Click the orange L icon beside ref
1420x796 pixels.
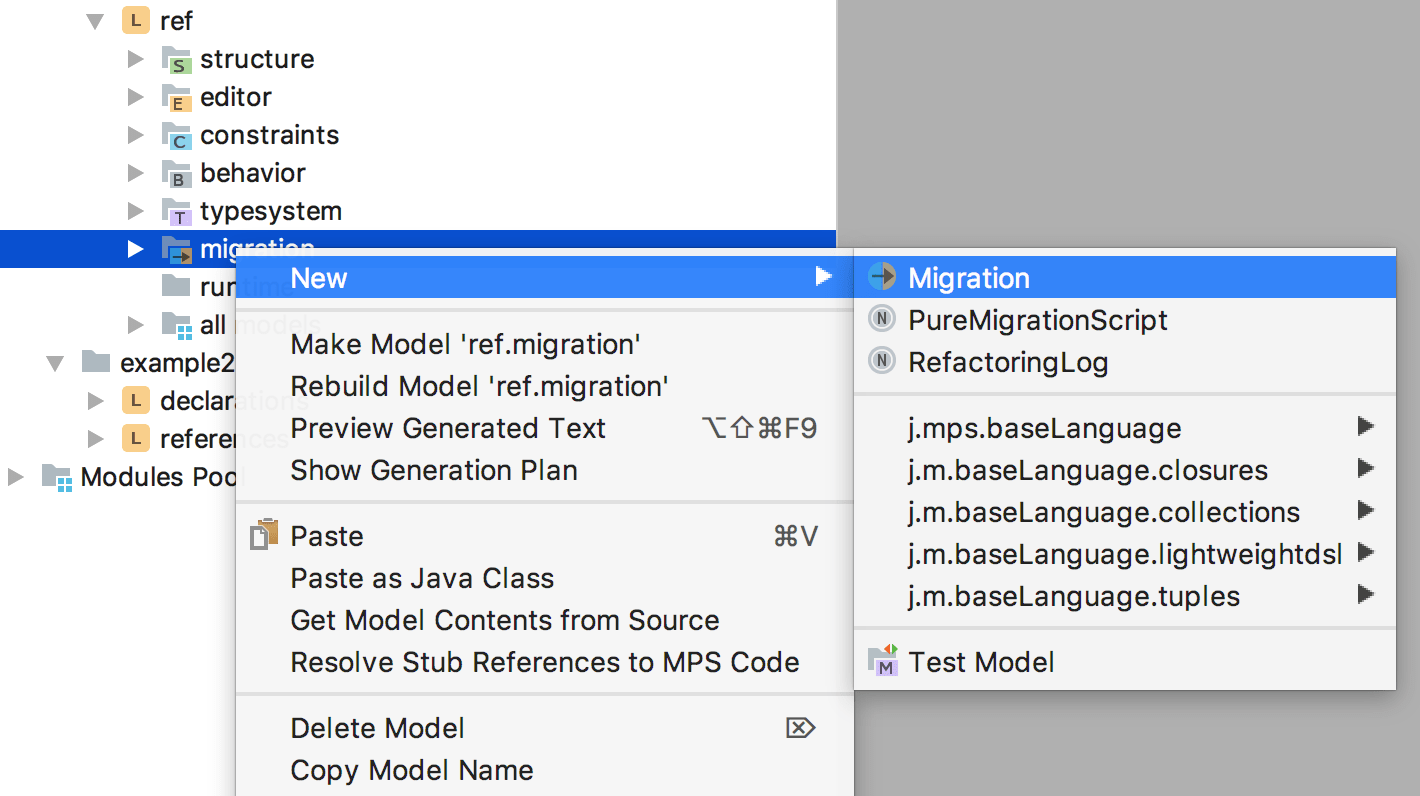[x=135, y=20]
